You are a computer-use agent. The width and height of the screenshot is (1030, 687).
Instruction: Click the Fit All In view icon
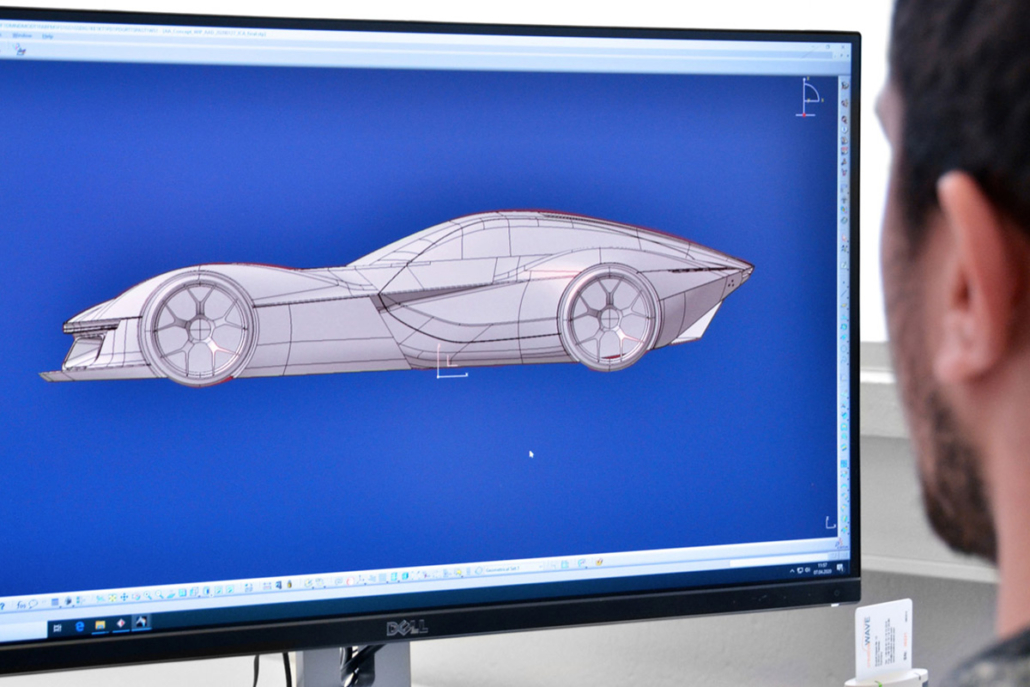(111, 599)
